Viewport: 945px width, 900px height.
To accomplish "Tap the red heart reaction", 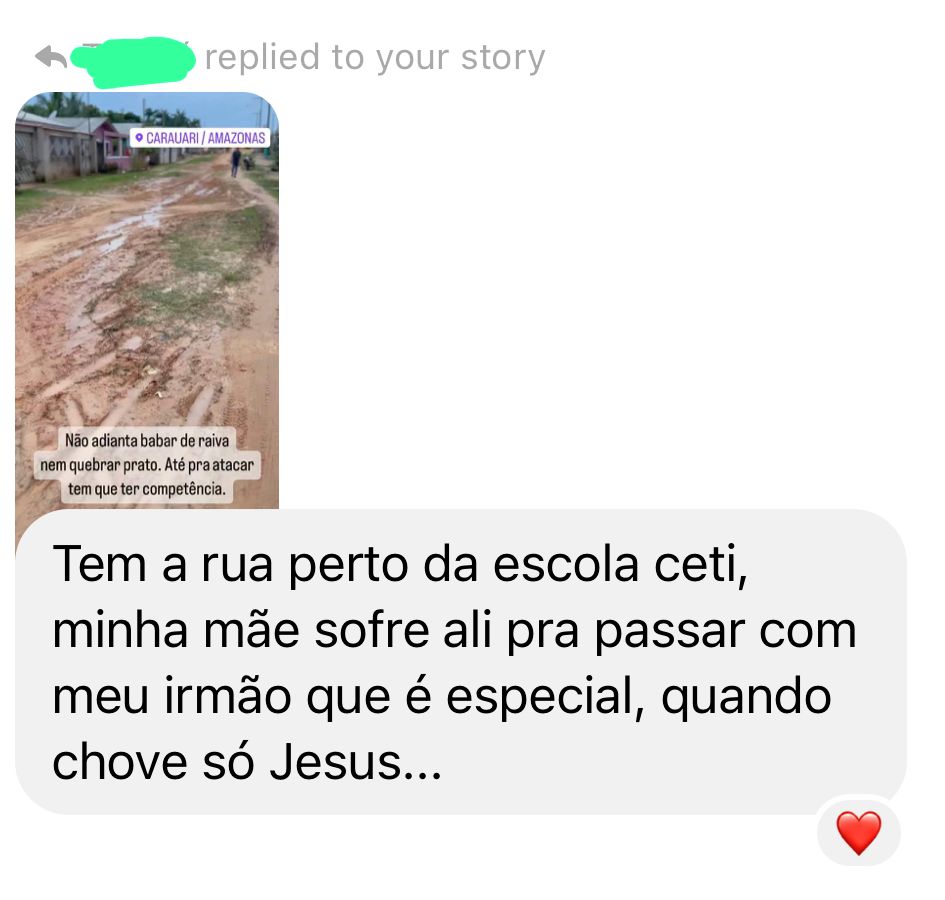I will [858, 833].
